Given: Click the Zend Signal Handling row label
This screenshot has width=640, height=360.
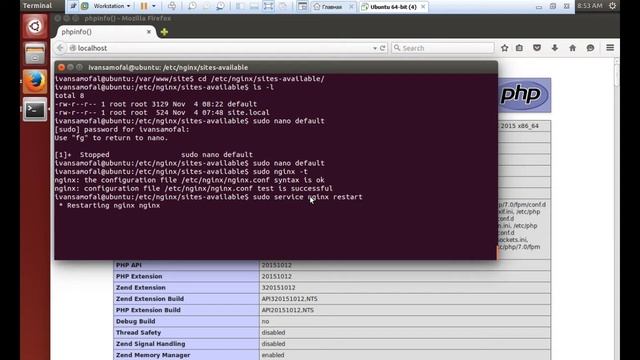Looking at the screenshot, I should coord(151,344).
